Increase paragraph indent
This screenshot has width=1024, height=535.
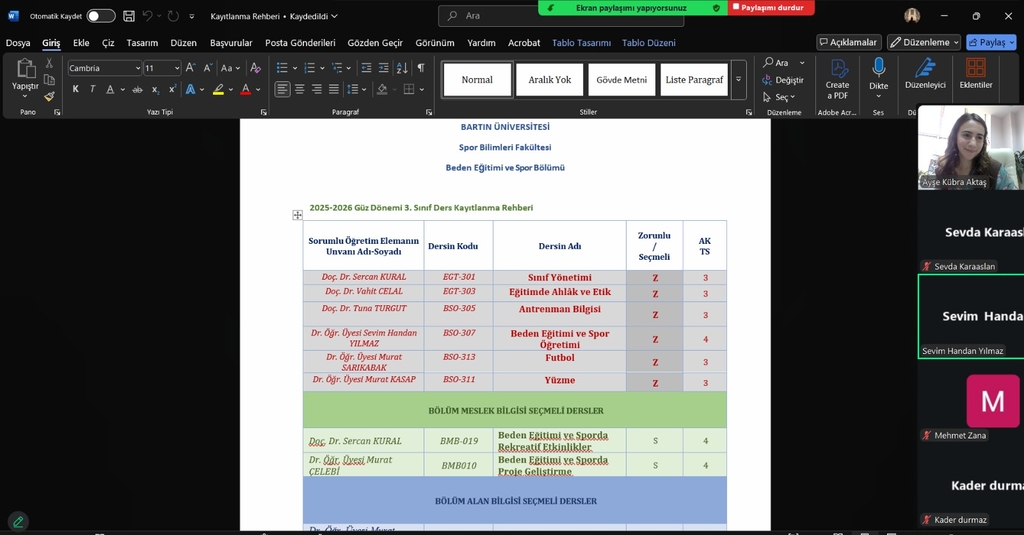pyautogui.click(x=383, y=68)
